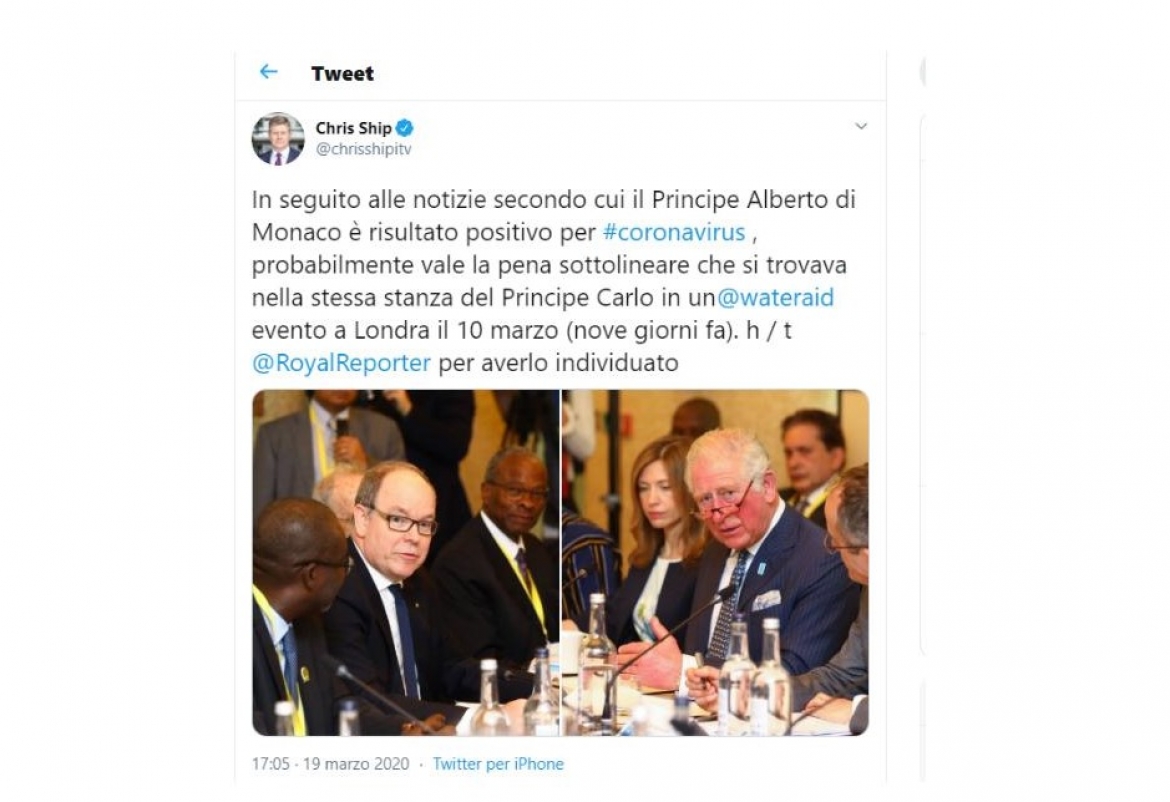Image resolution: width=1170 pixels, height=802 pixels.
Task: Click the blue verified badge
Action: tap(404, 128)
